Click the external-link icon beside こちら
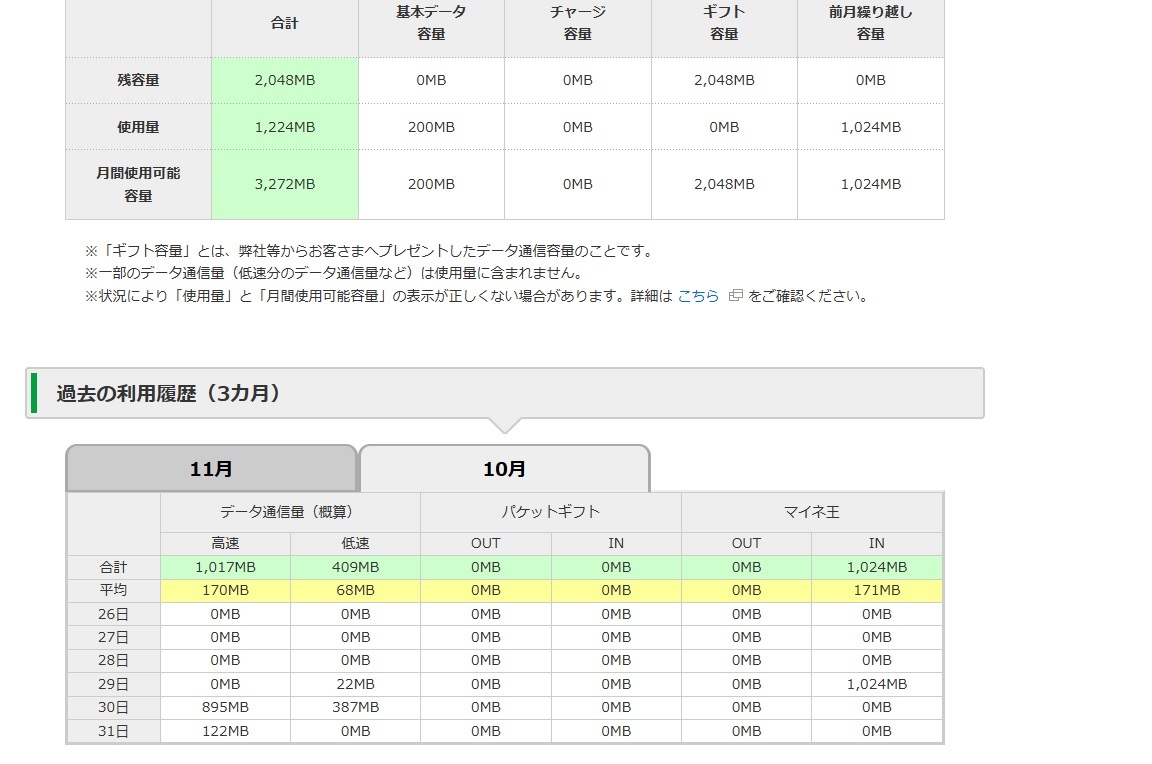This screenshot has height=764, width=1152. click(x=736, y=296)
